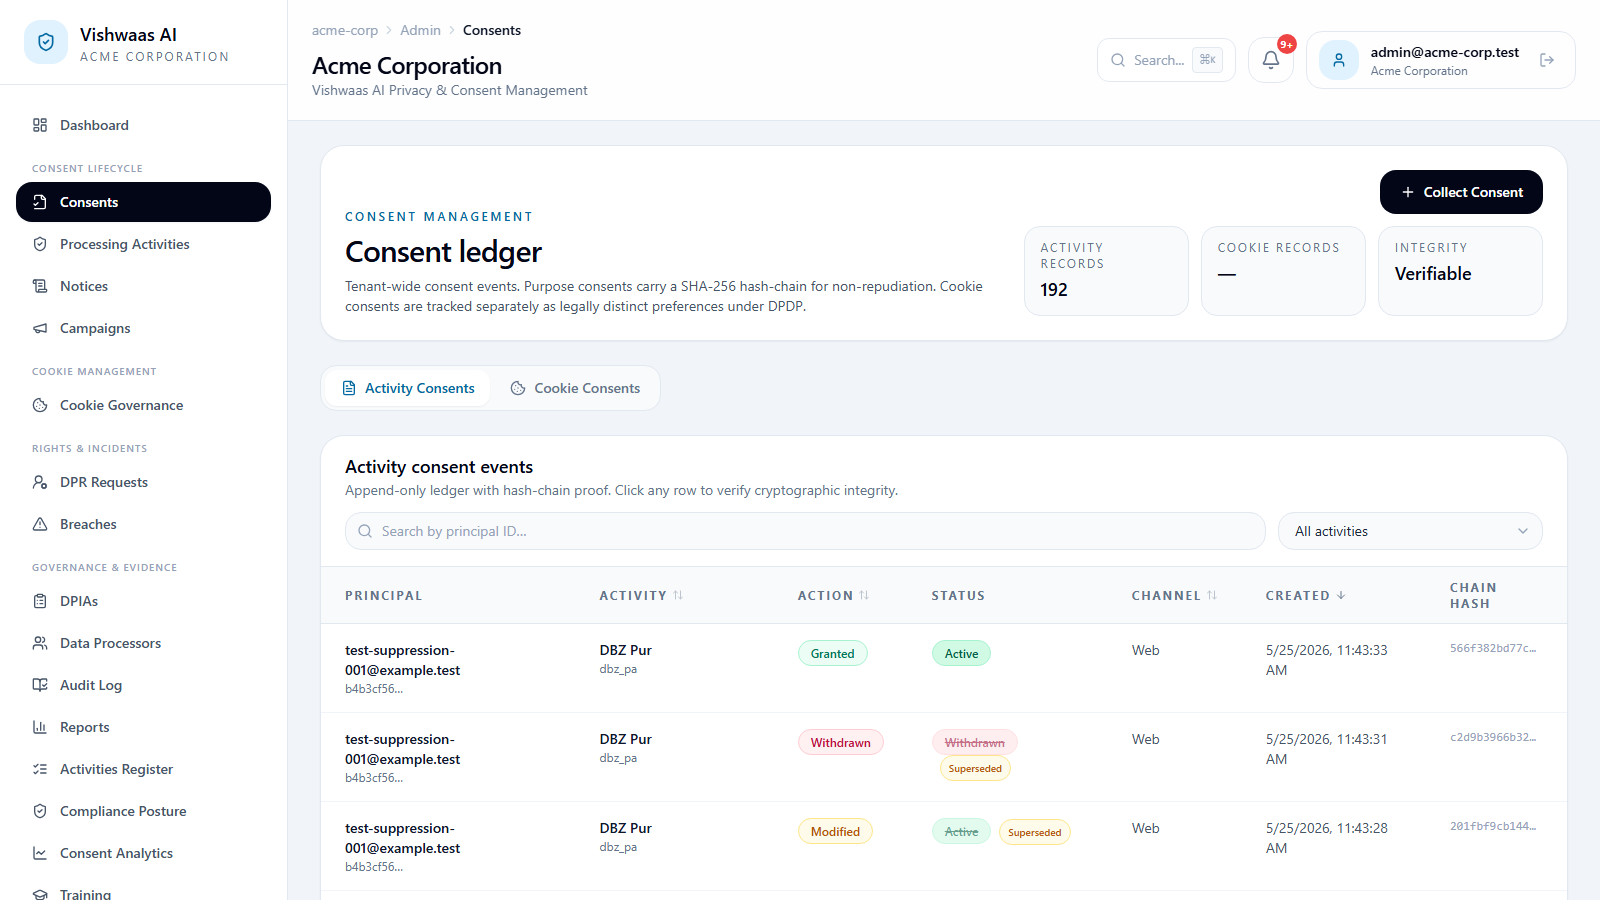
Task: Sort by the Channel column
Action: point(1174,595)
